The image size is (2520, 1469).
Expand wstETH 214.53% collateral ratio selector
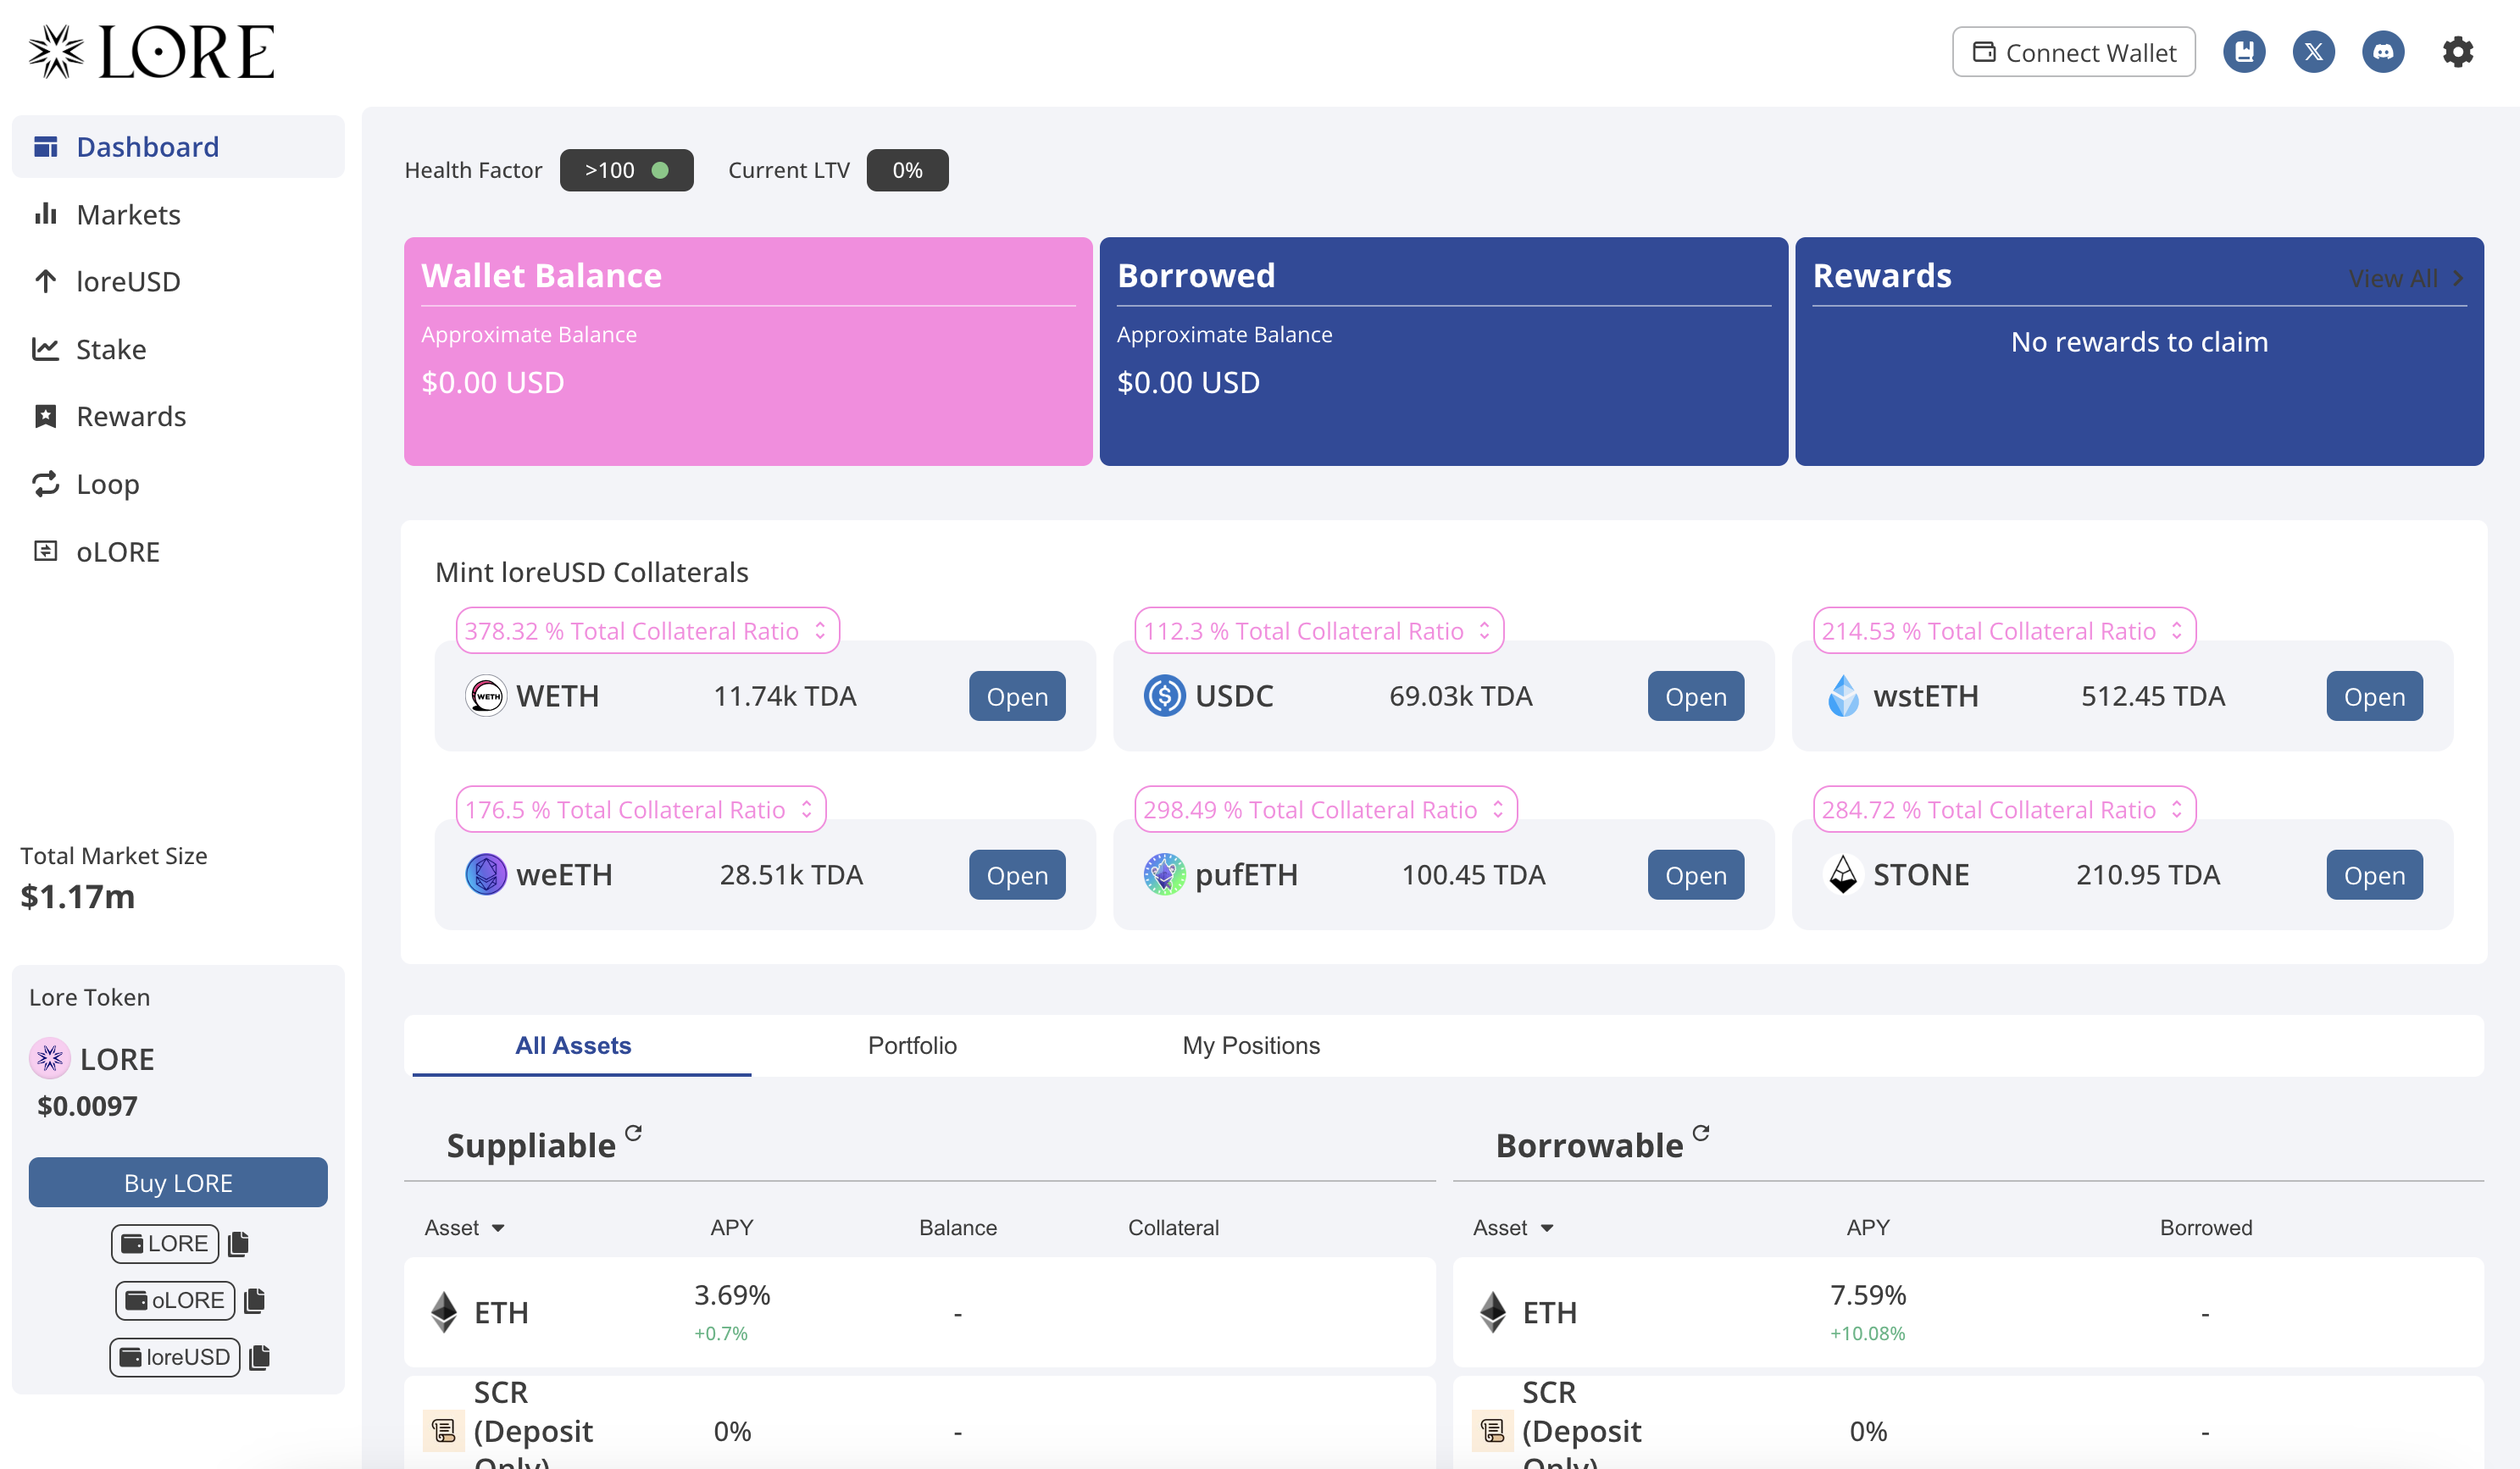[x=2004, y=631]
